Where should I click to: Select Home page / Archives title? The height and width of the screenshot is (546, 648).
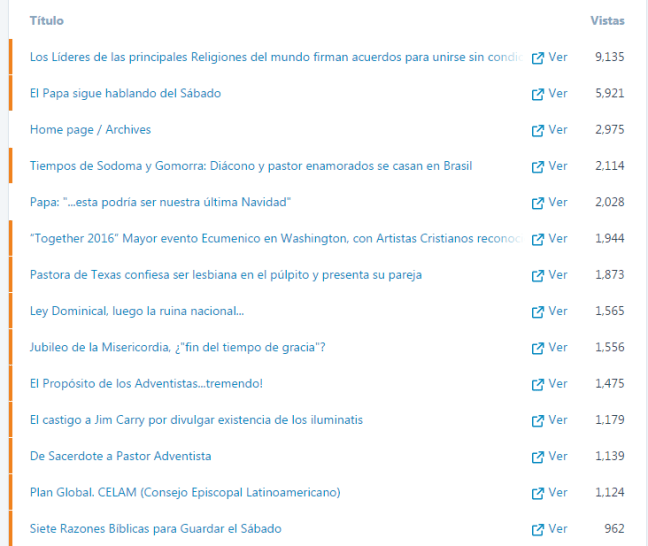(90, 130)
